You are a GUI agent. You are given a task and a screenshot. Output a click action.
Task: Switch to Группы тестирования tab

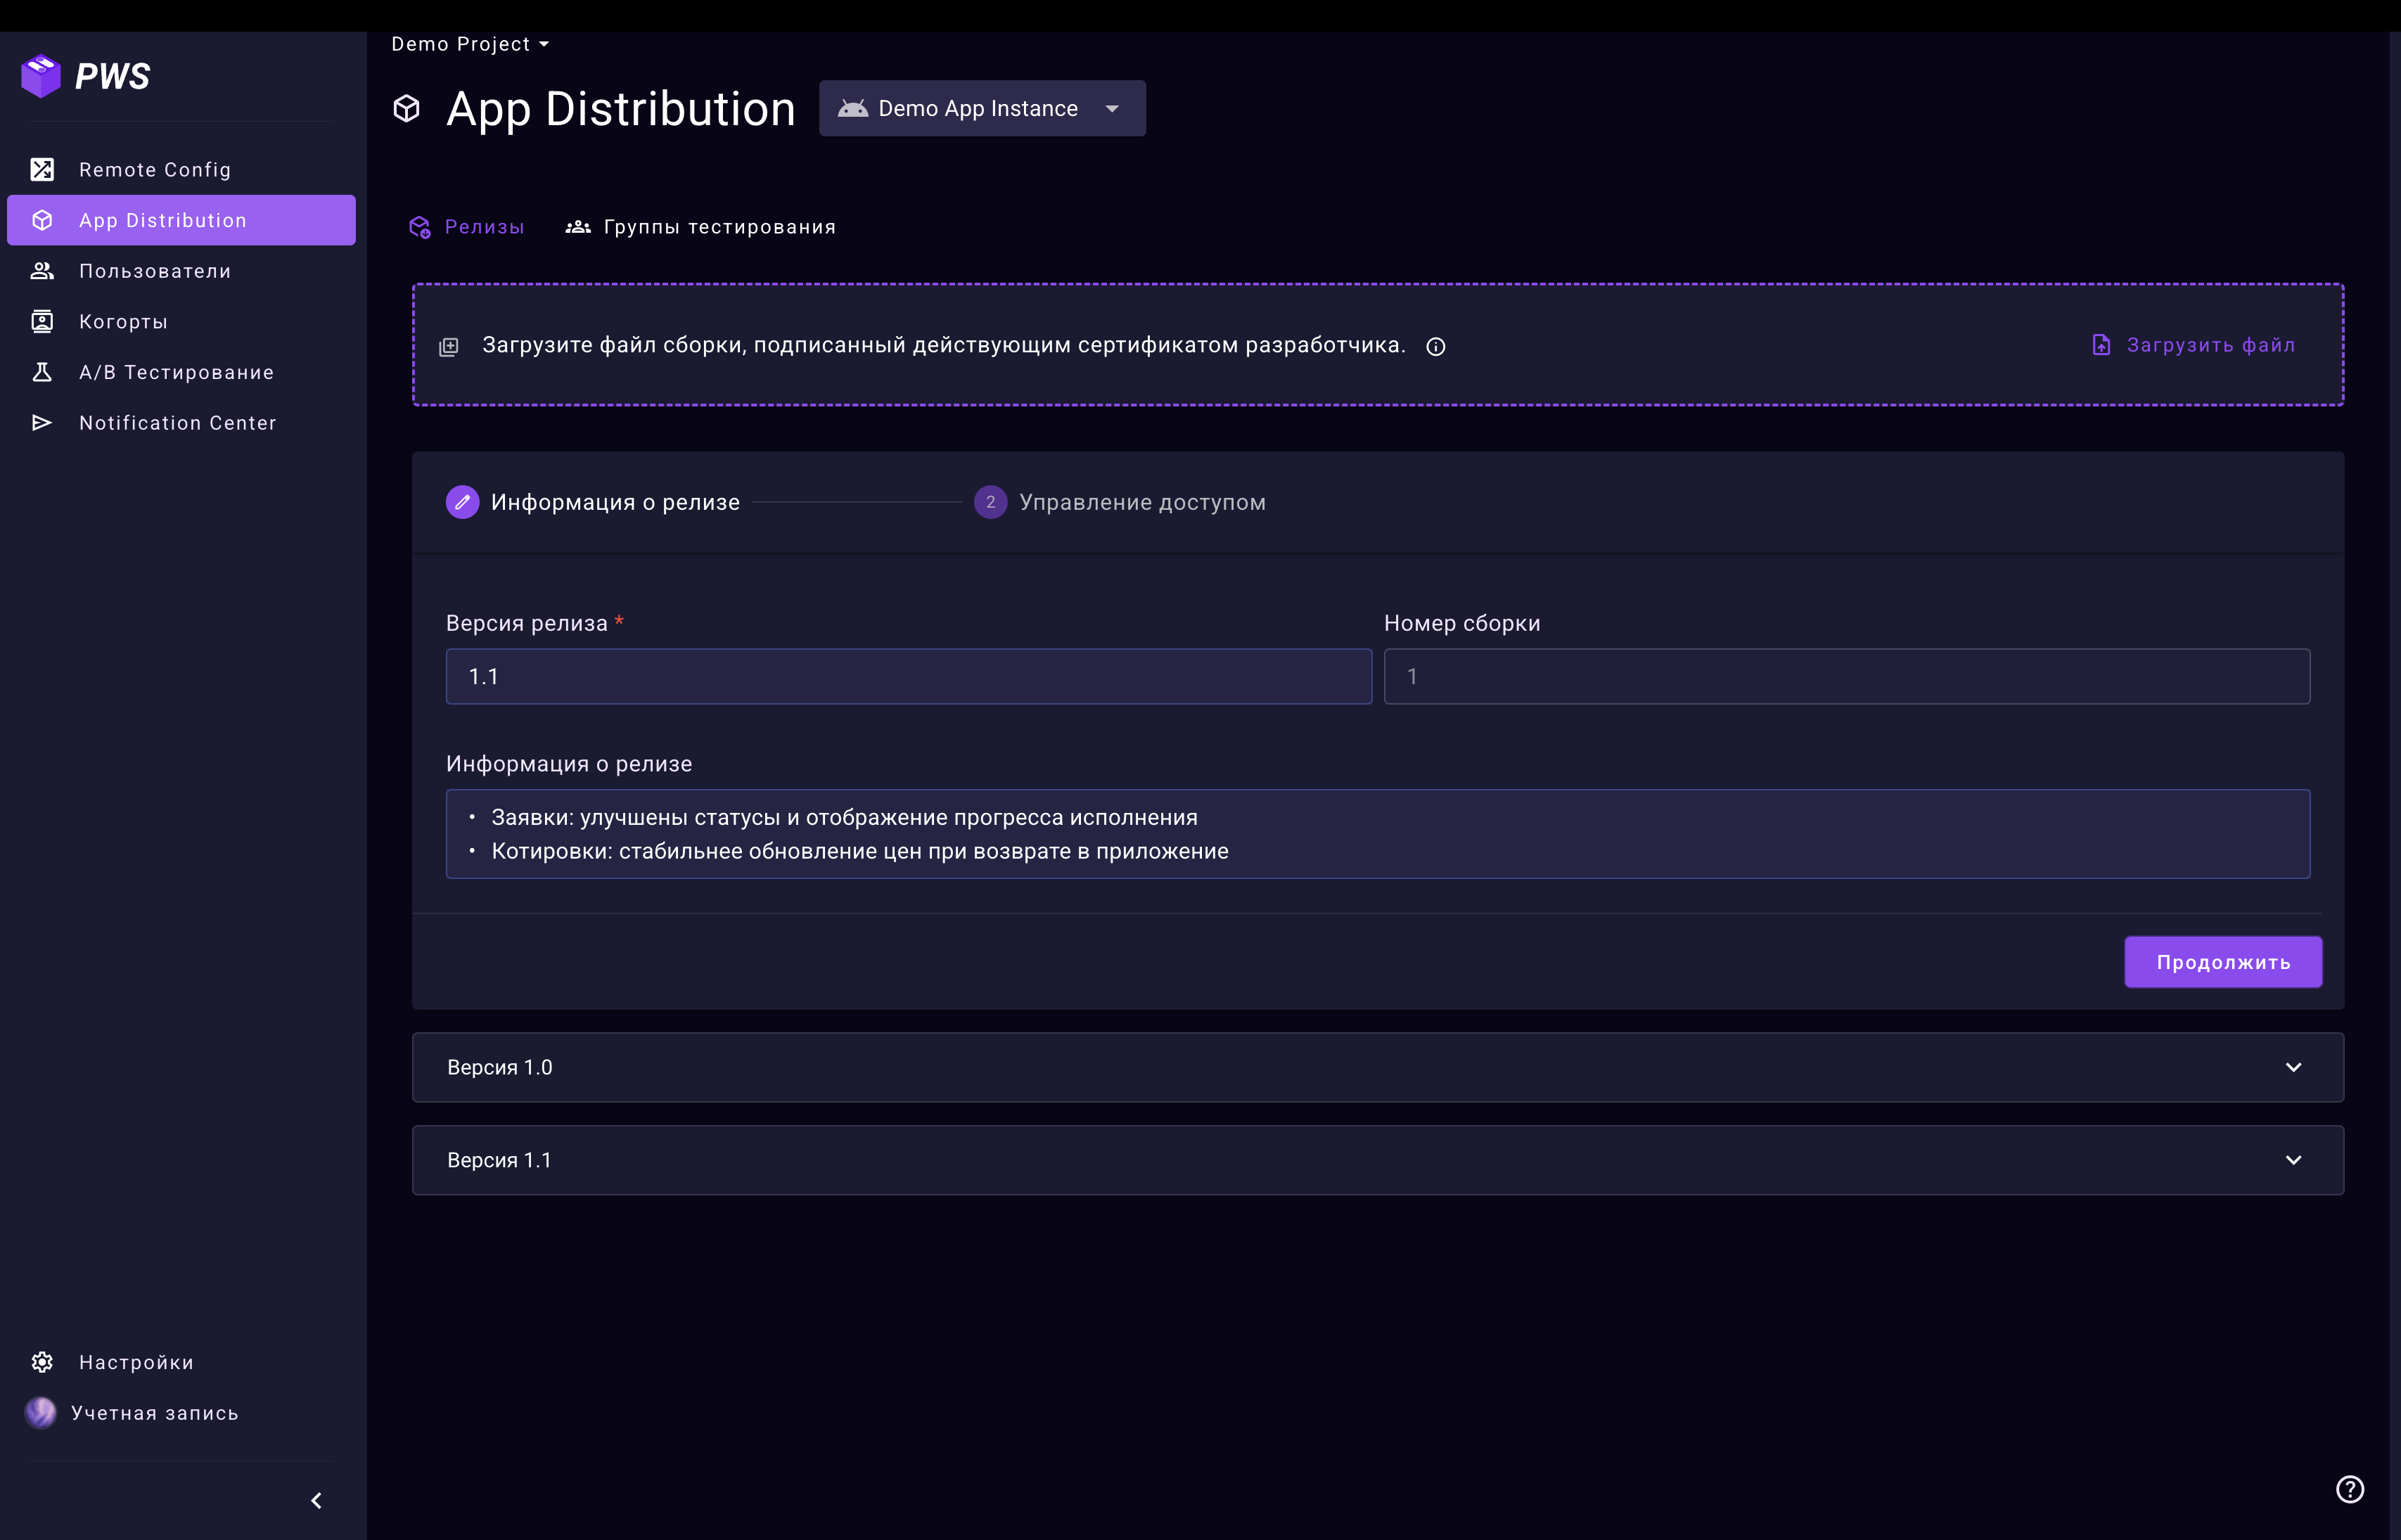[701, 227]
